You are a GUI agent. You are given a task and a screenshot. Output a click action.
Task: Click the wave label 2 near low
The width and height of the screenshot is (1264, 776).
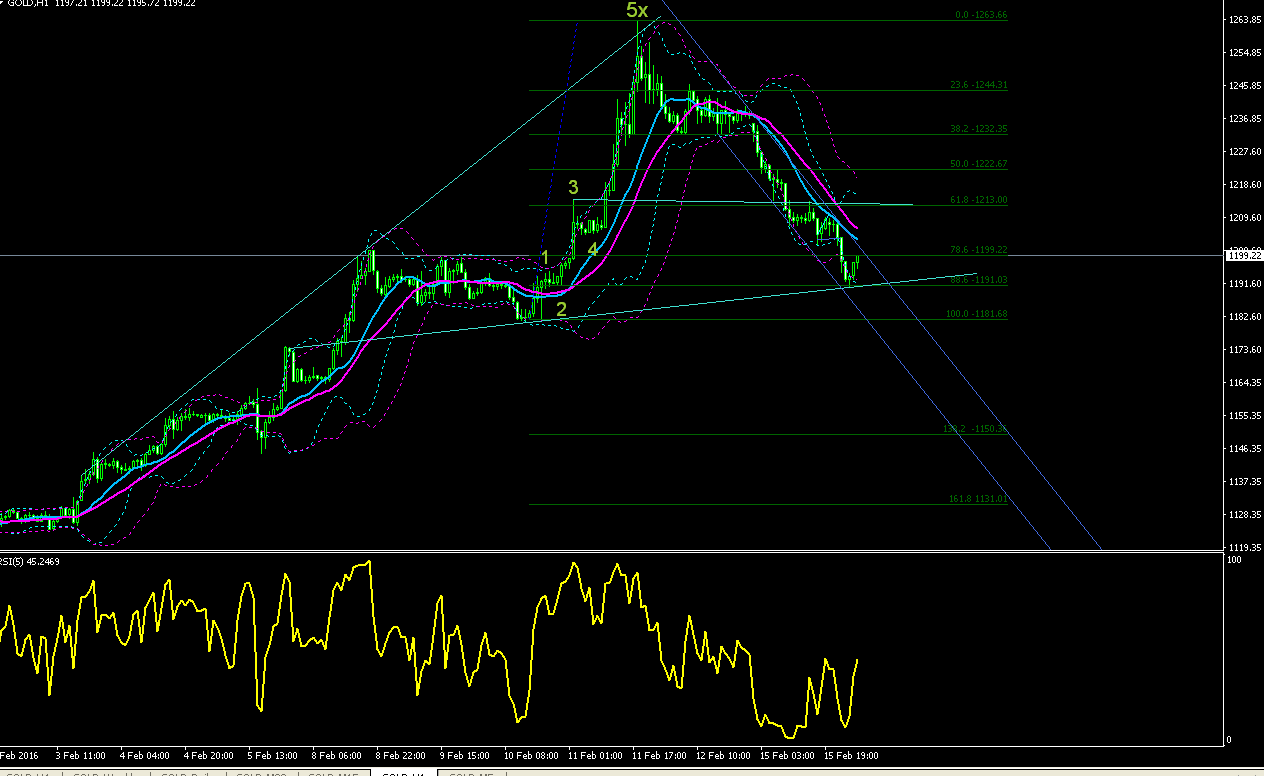point(561,309)
